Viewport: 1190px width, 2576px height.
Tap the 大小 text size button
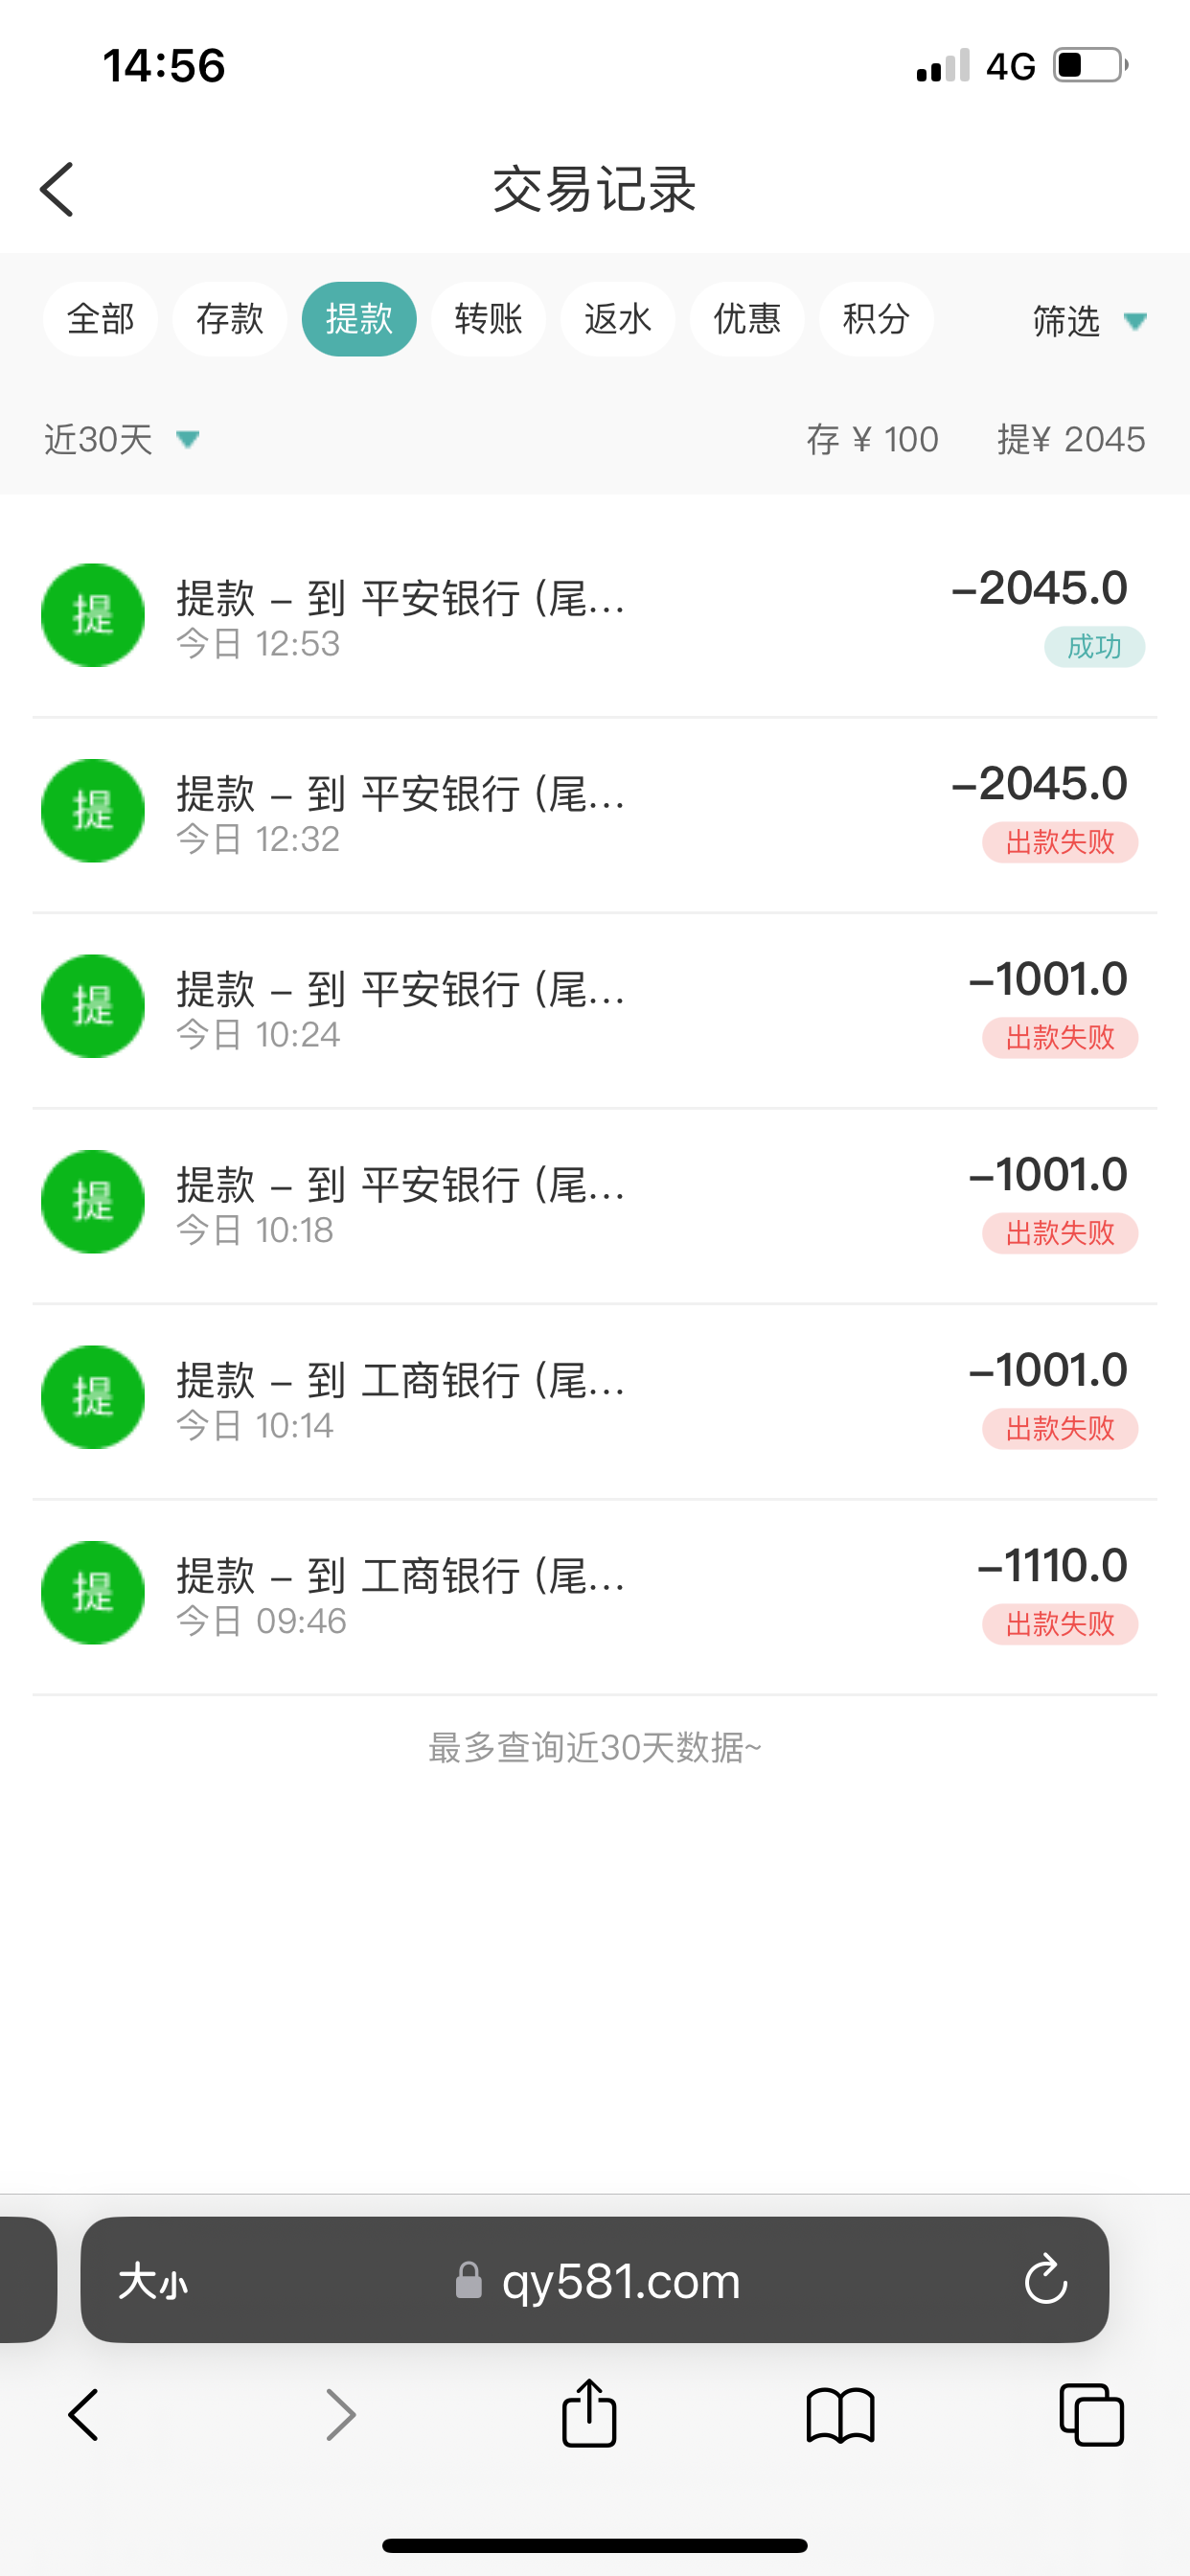[x=153, y=2282]
